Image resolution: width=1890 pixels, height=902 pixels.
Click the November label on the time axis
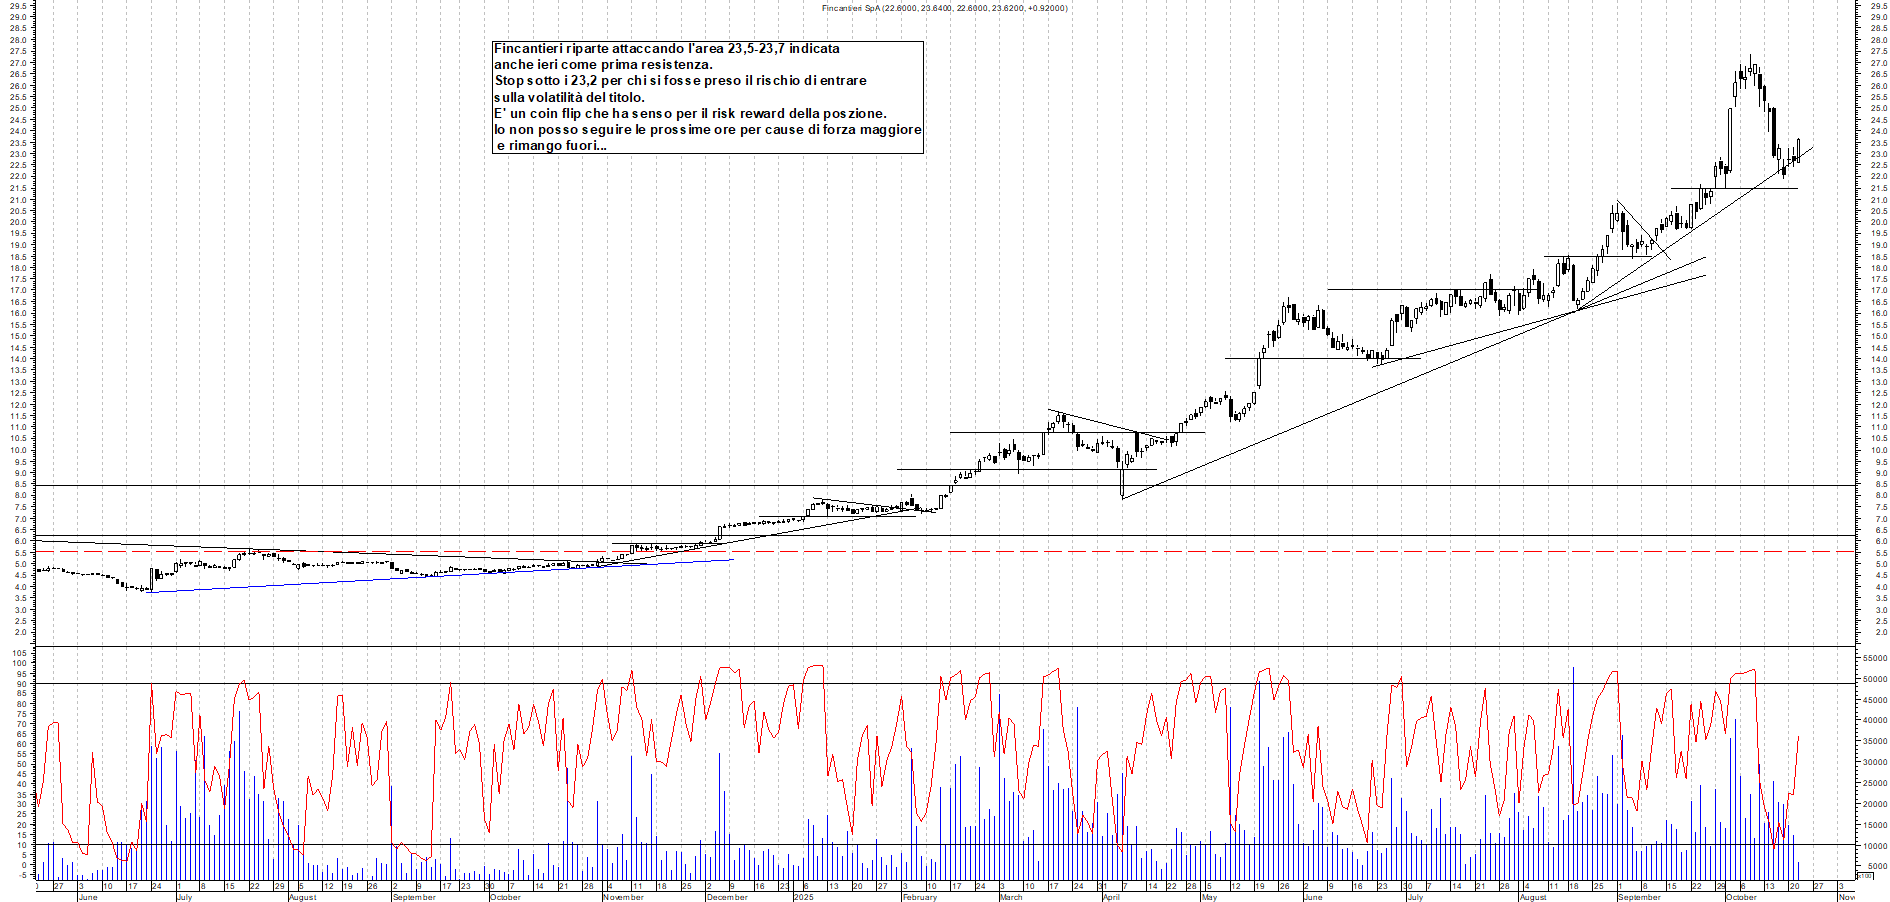pos(623,897)
